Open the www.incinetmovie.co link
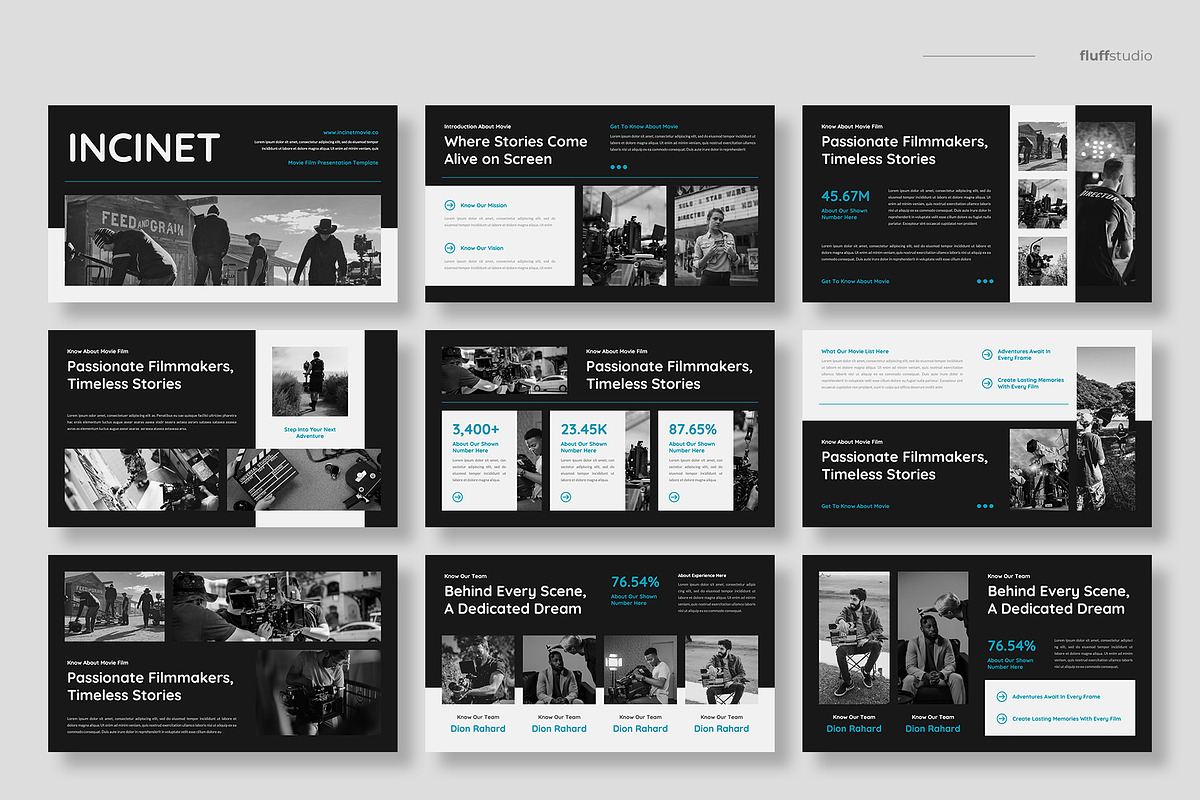The height and width of the screenshot is (800, 1200). 351,132
